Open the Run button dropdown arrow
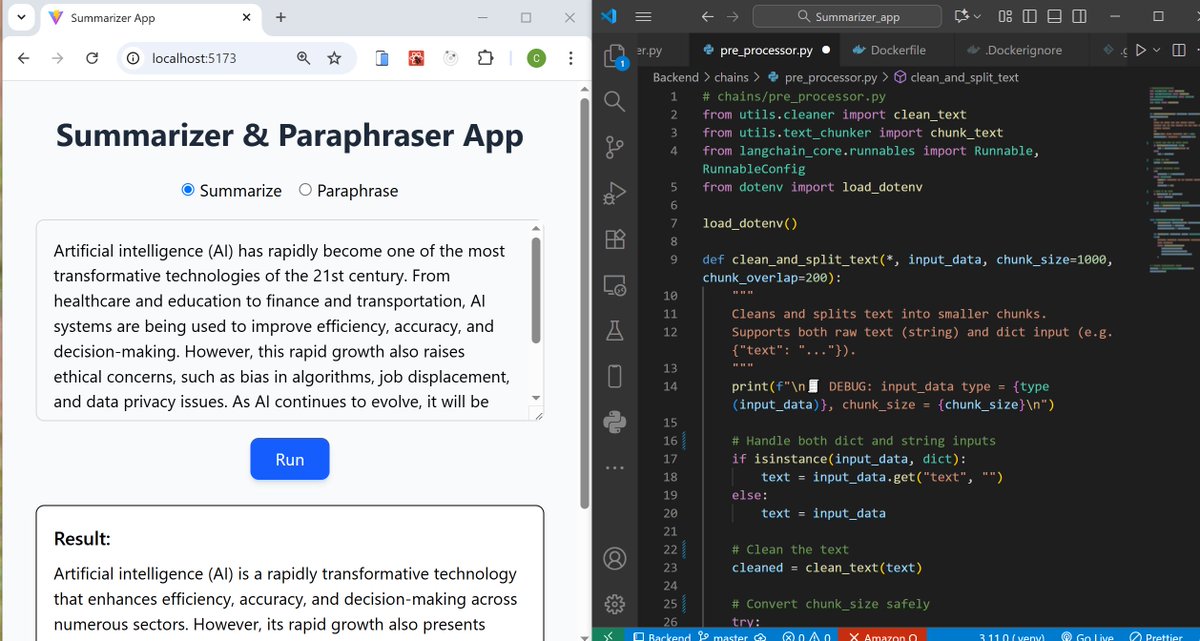1200x641 pixels. pyautogui.click(x=1155, y=49)
